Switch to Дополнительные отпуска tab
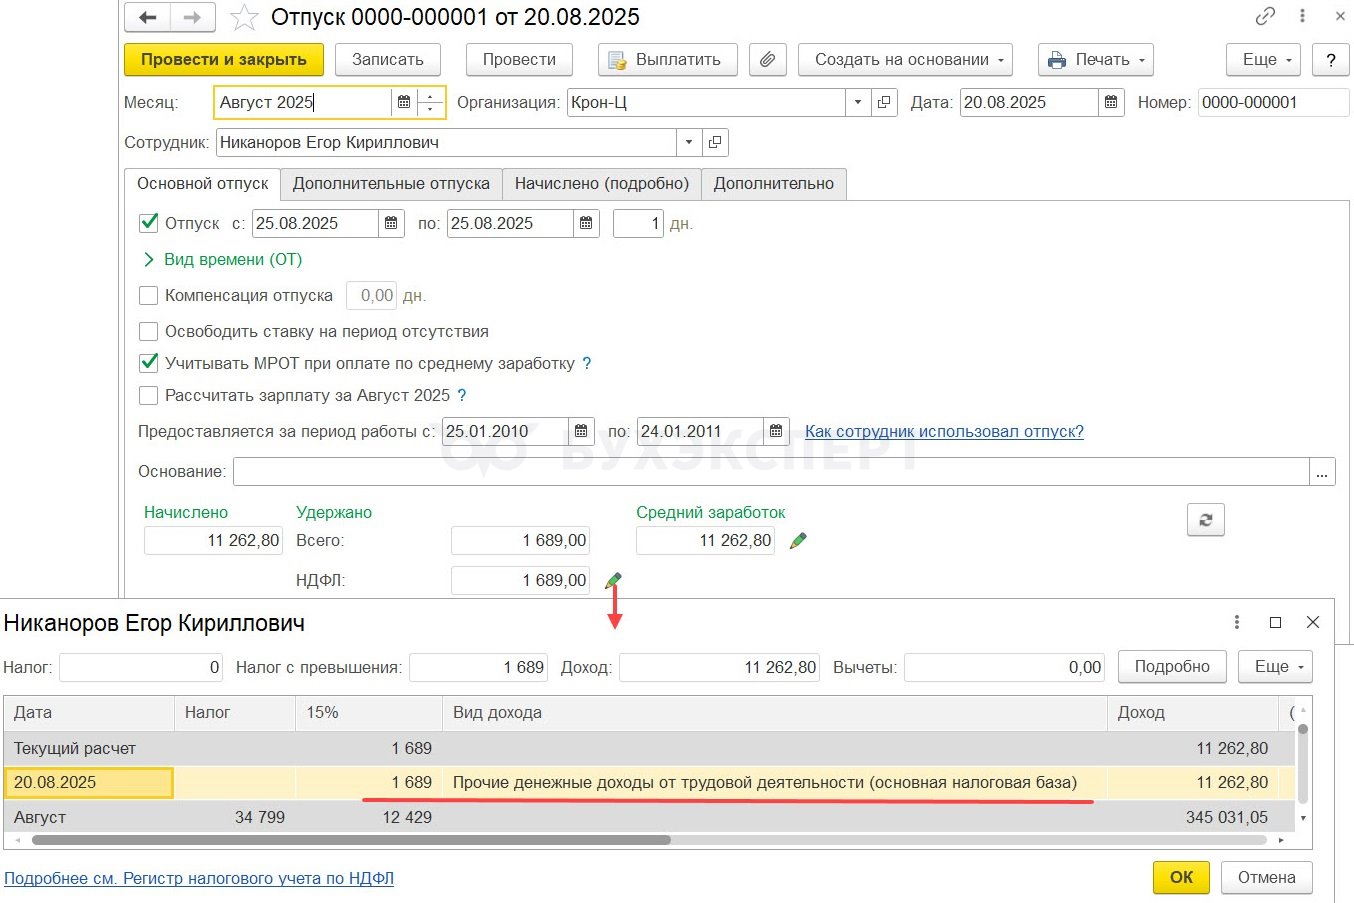The width and height of the screenshot is (1354, 903). (391, 184)
